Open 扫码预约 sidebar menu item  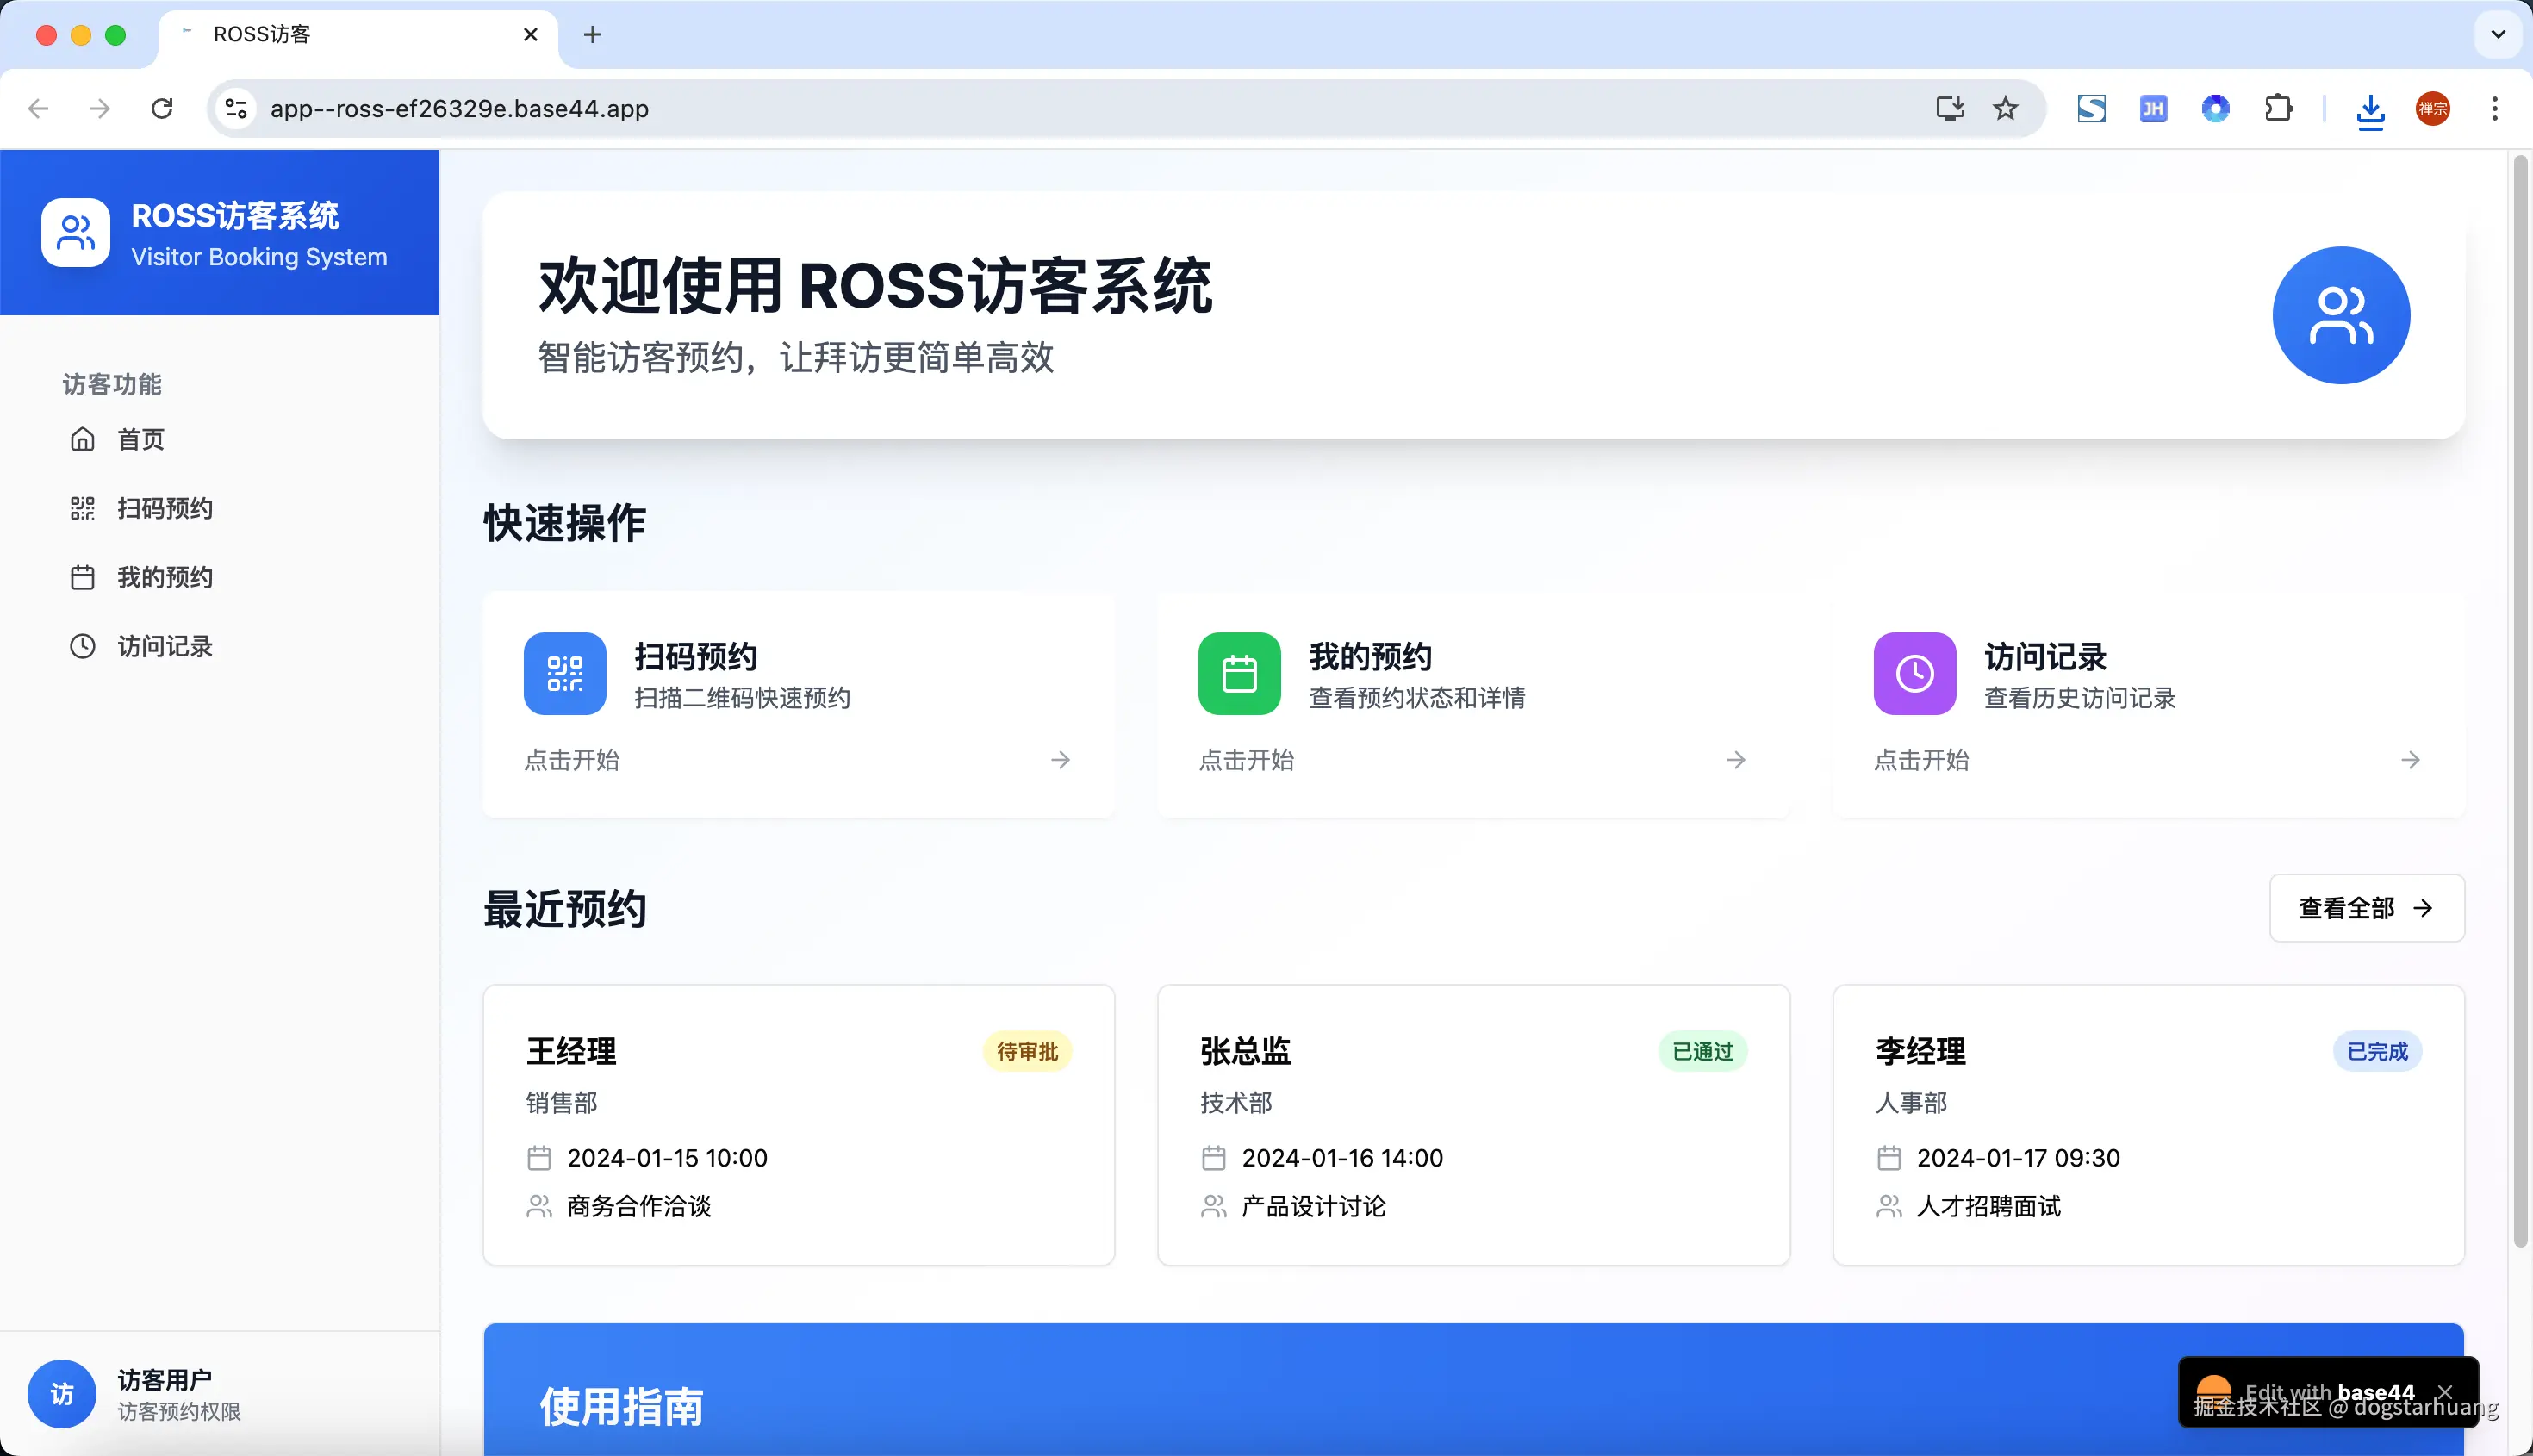164,508
